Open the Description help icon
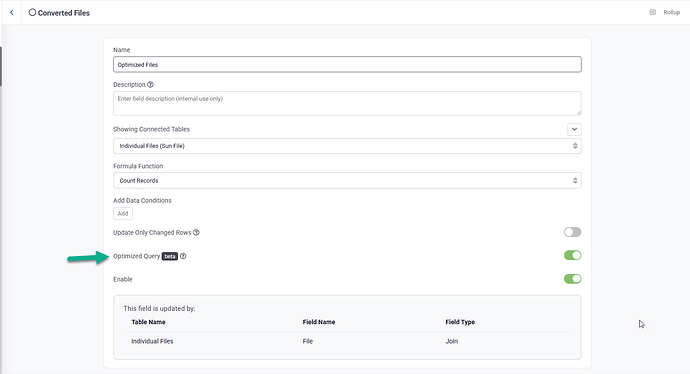The image size is (690, 374). click(150, 84)
